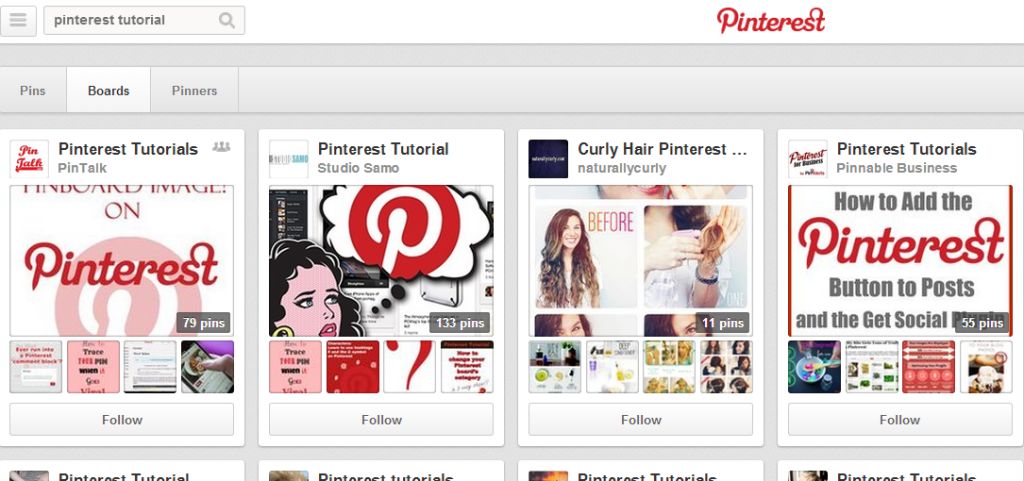Screen dimensions: 1024x481
Task: Follow the PinTalk Pinterest Tutorials board
Action: click(x=121, y=420)
